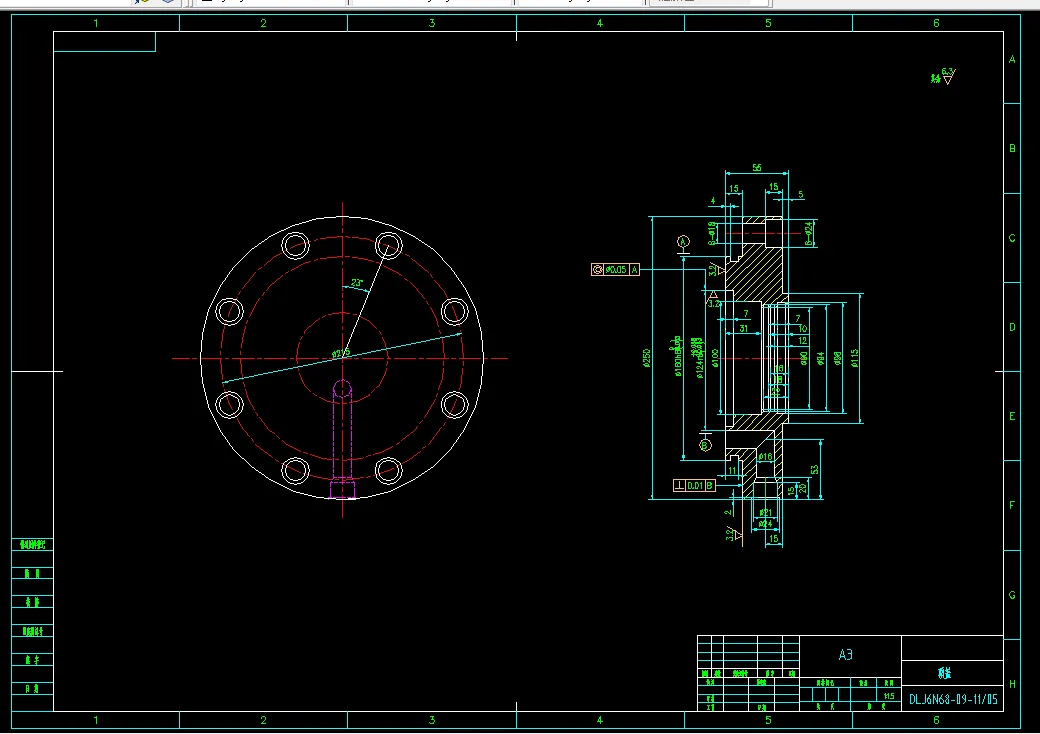Select the ø215 diameter text in front view
The width and height of the screenshot is (1040, 734).
click(341, 353)
